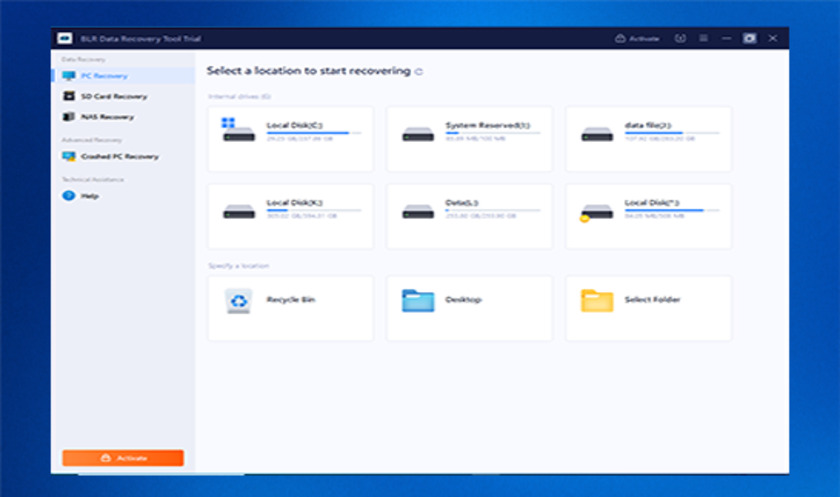Select the Data (L:) drive name

tap(462, 203)
